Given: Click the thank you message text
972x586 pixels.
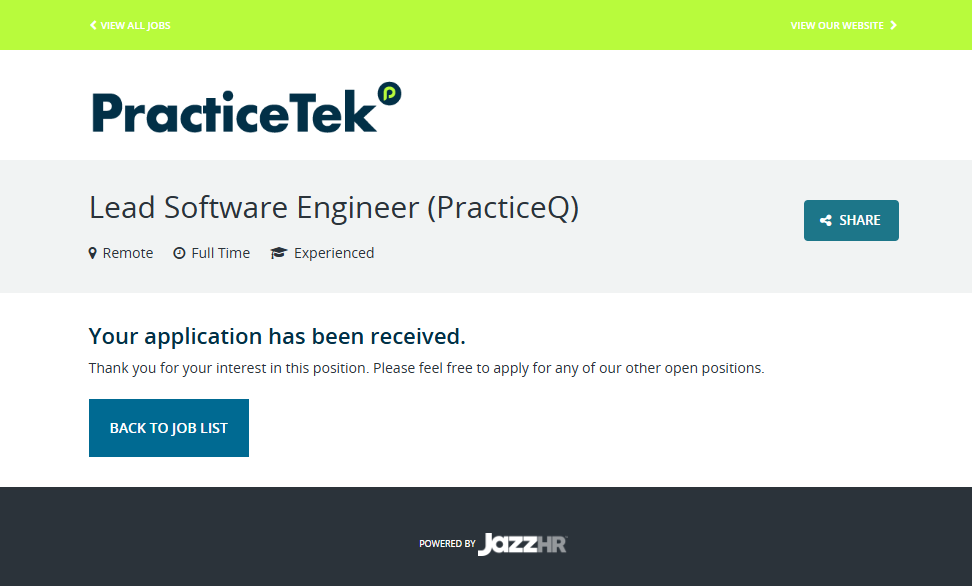Looking at the screenshot, I should [x=426, y=368].
